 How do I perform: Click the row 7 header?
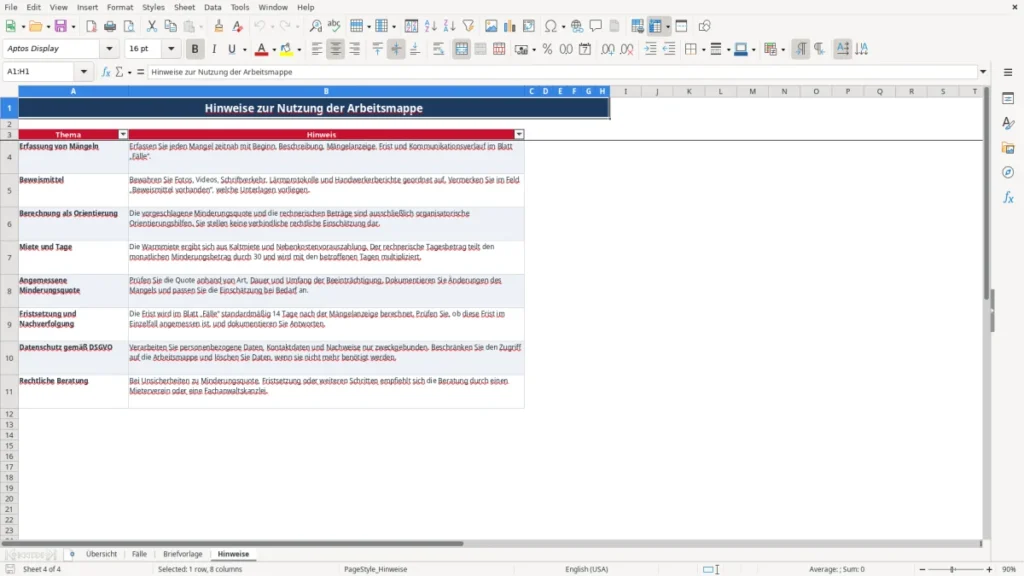tap(9, 257)
